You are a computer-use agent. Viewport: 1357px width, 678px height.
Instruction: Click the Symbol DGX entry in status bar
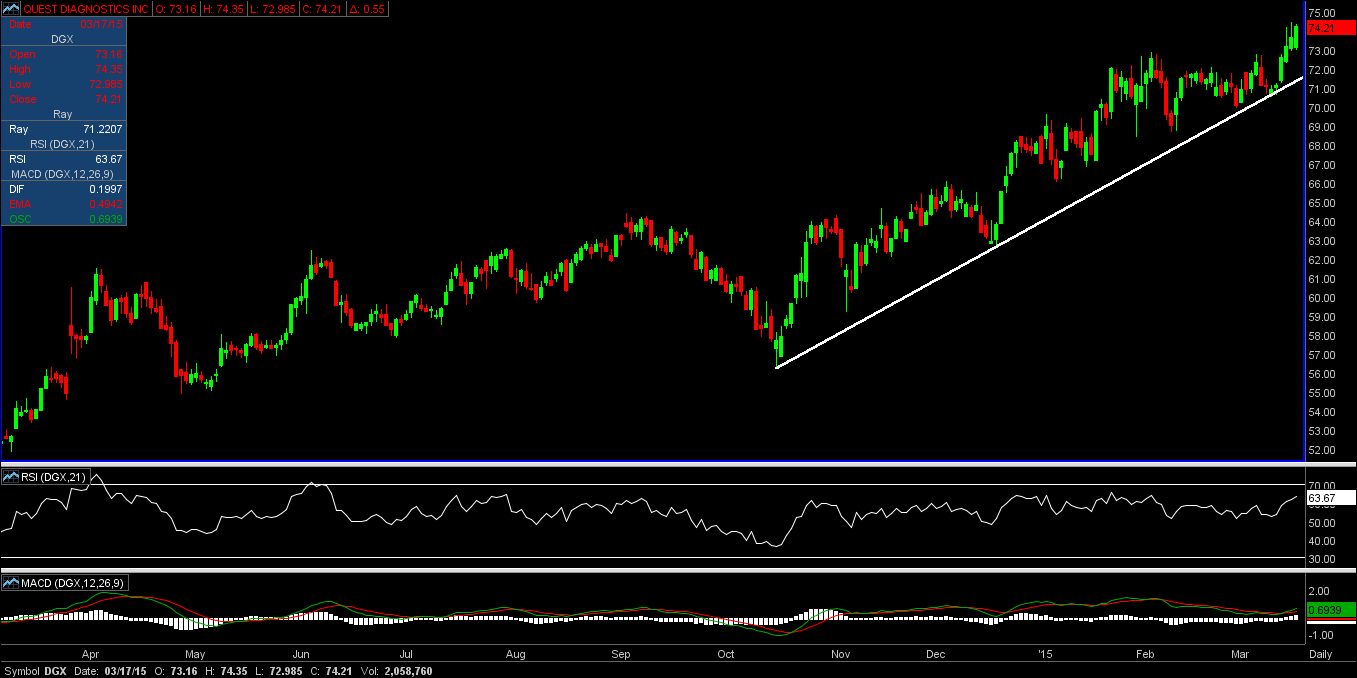tap(34, 671)
